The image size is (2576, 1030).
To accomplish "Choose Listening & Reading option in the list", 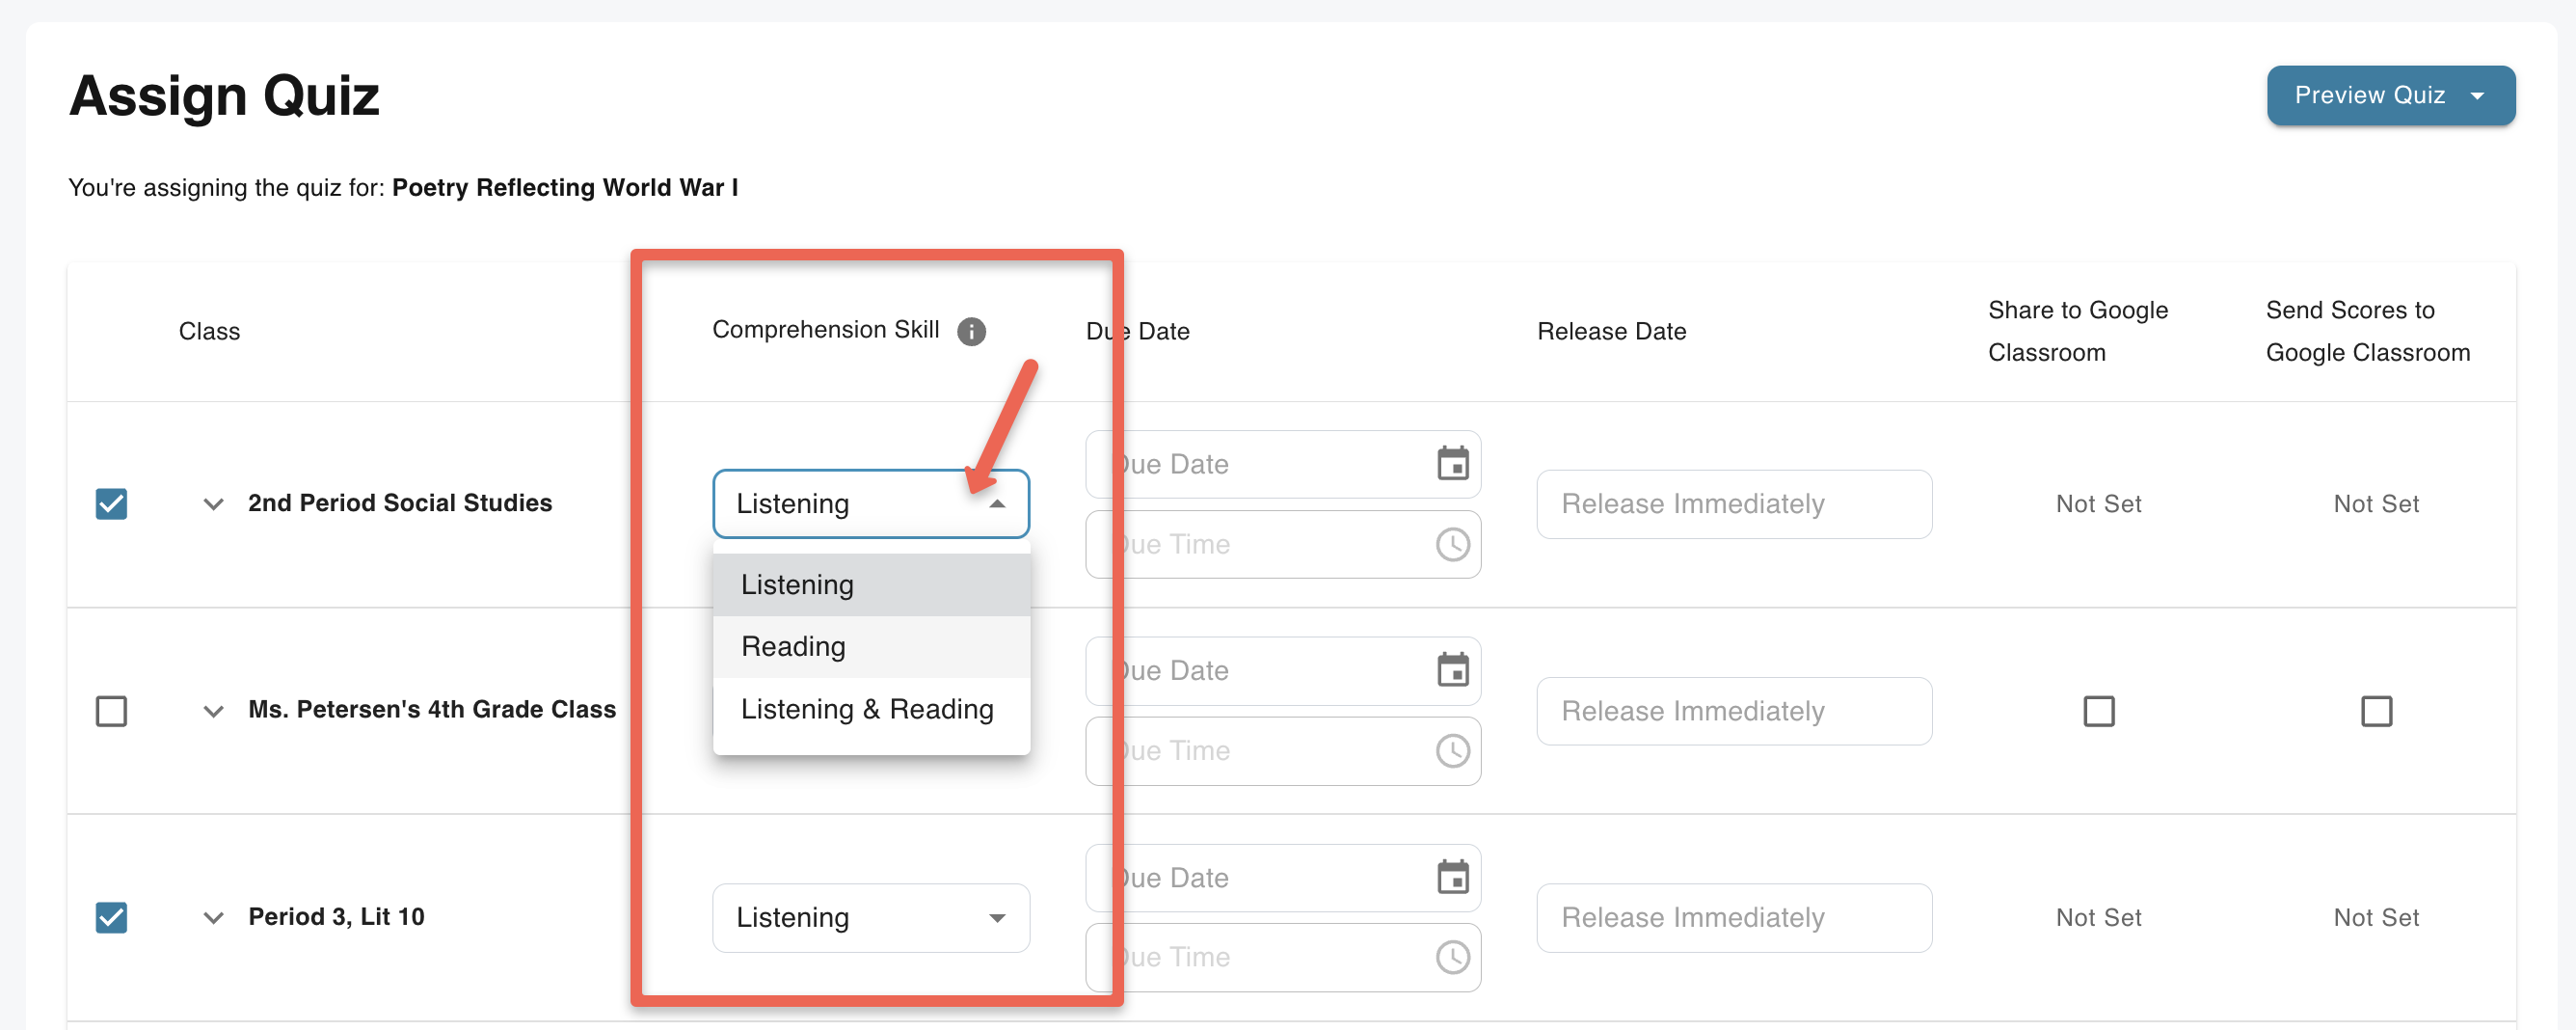I will tap(866, 709).
